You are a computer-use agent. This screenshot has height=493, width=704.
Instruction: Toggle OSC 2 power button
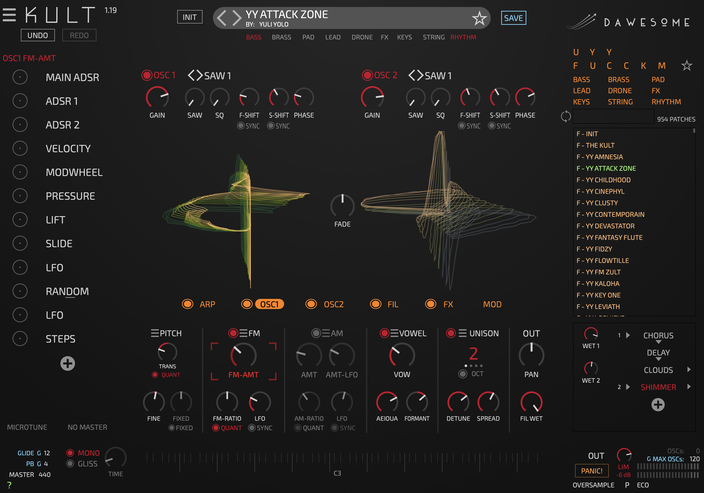367,75
